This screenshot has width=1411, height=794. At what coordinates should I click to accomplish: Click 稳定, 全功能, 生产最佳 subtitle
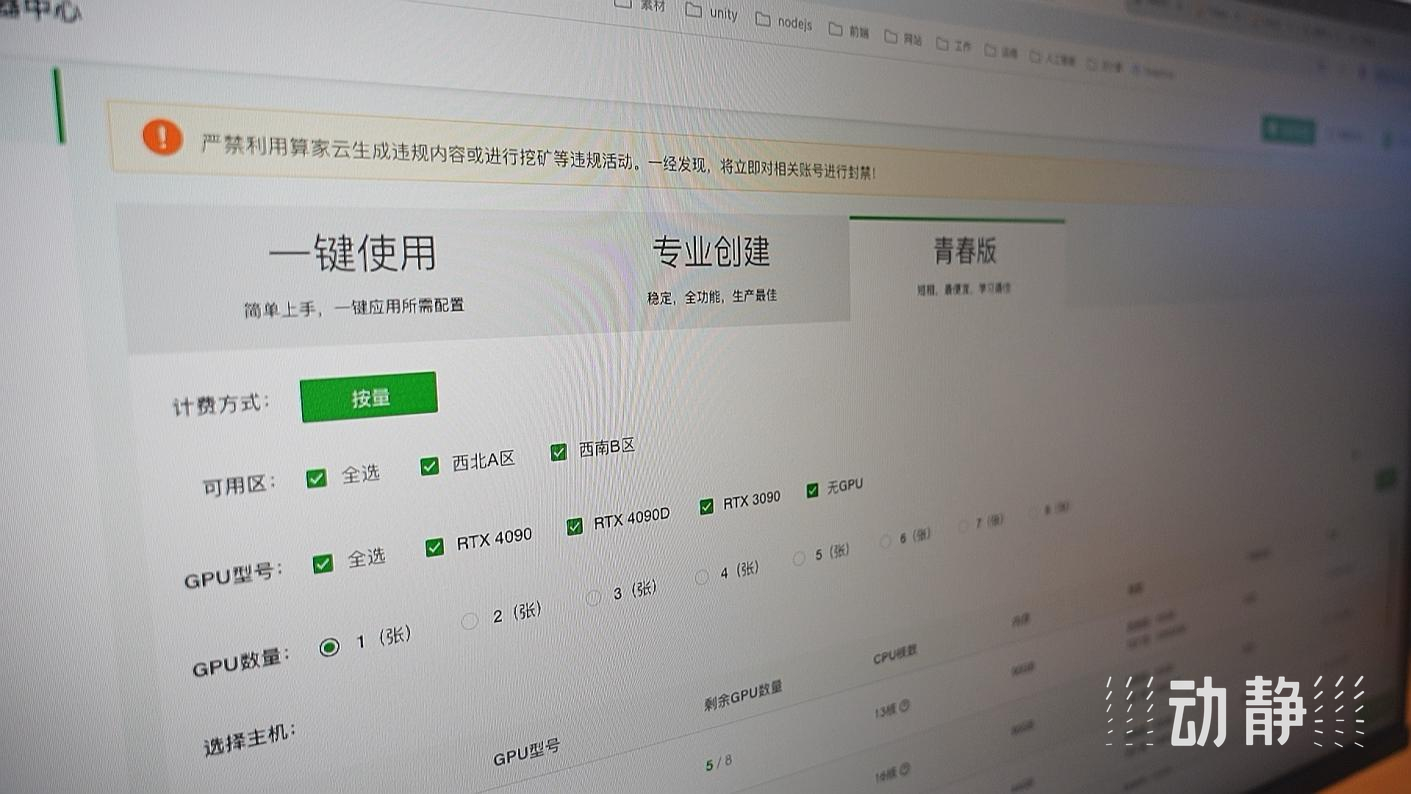(x=712, y=296)
